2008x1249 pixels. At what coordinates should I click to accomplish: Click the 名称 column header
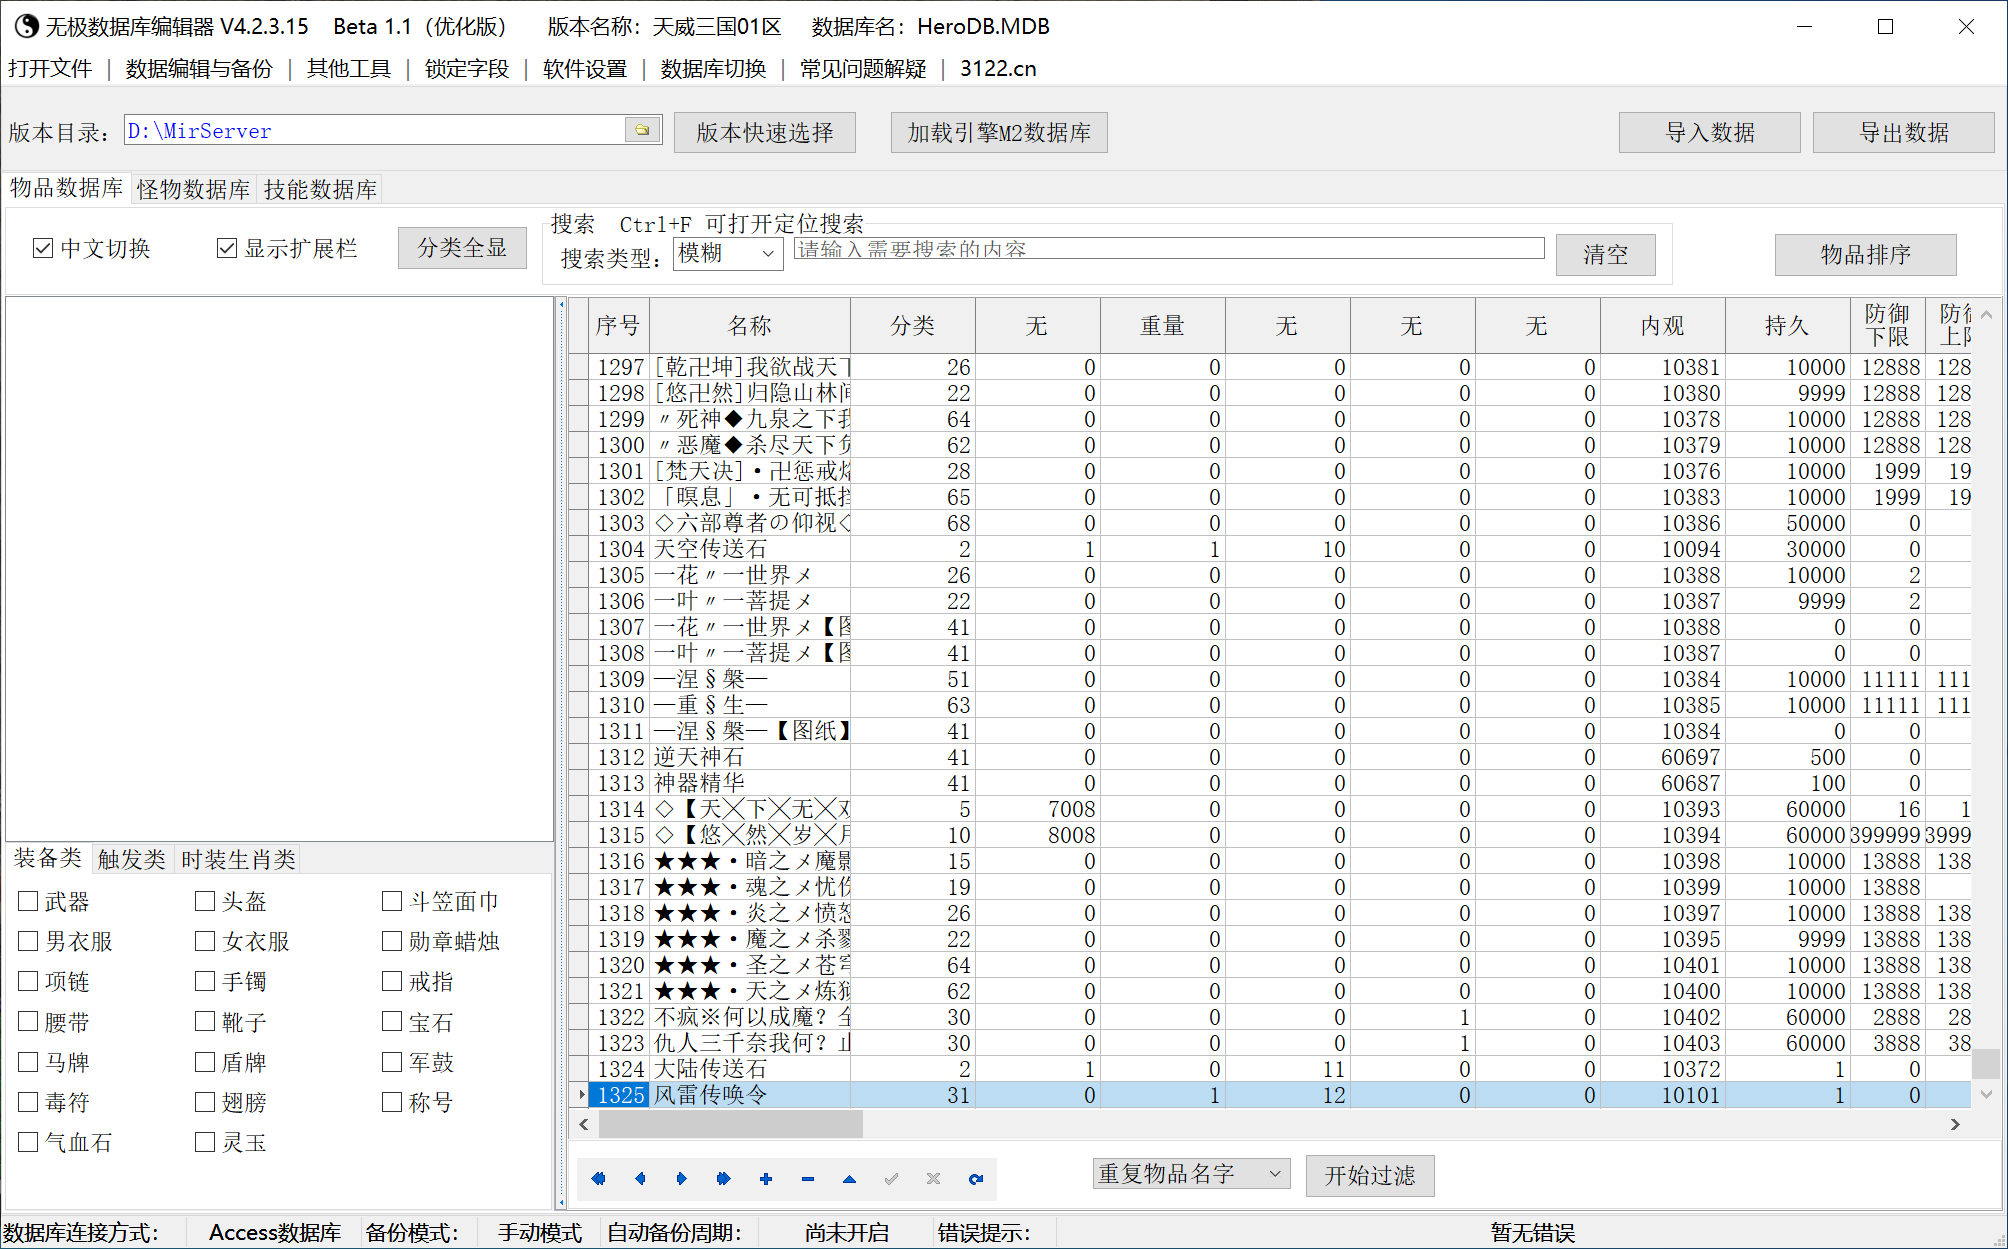point(750,325)
